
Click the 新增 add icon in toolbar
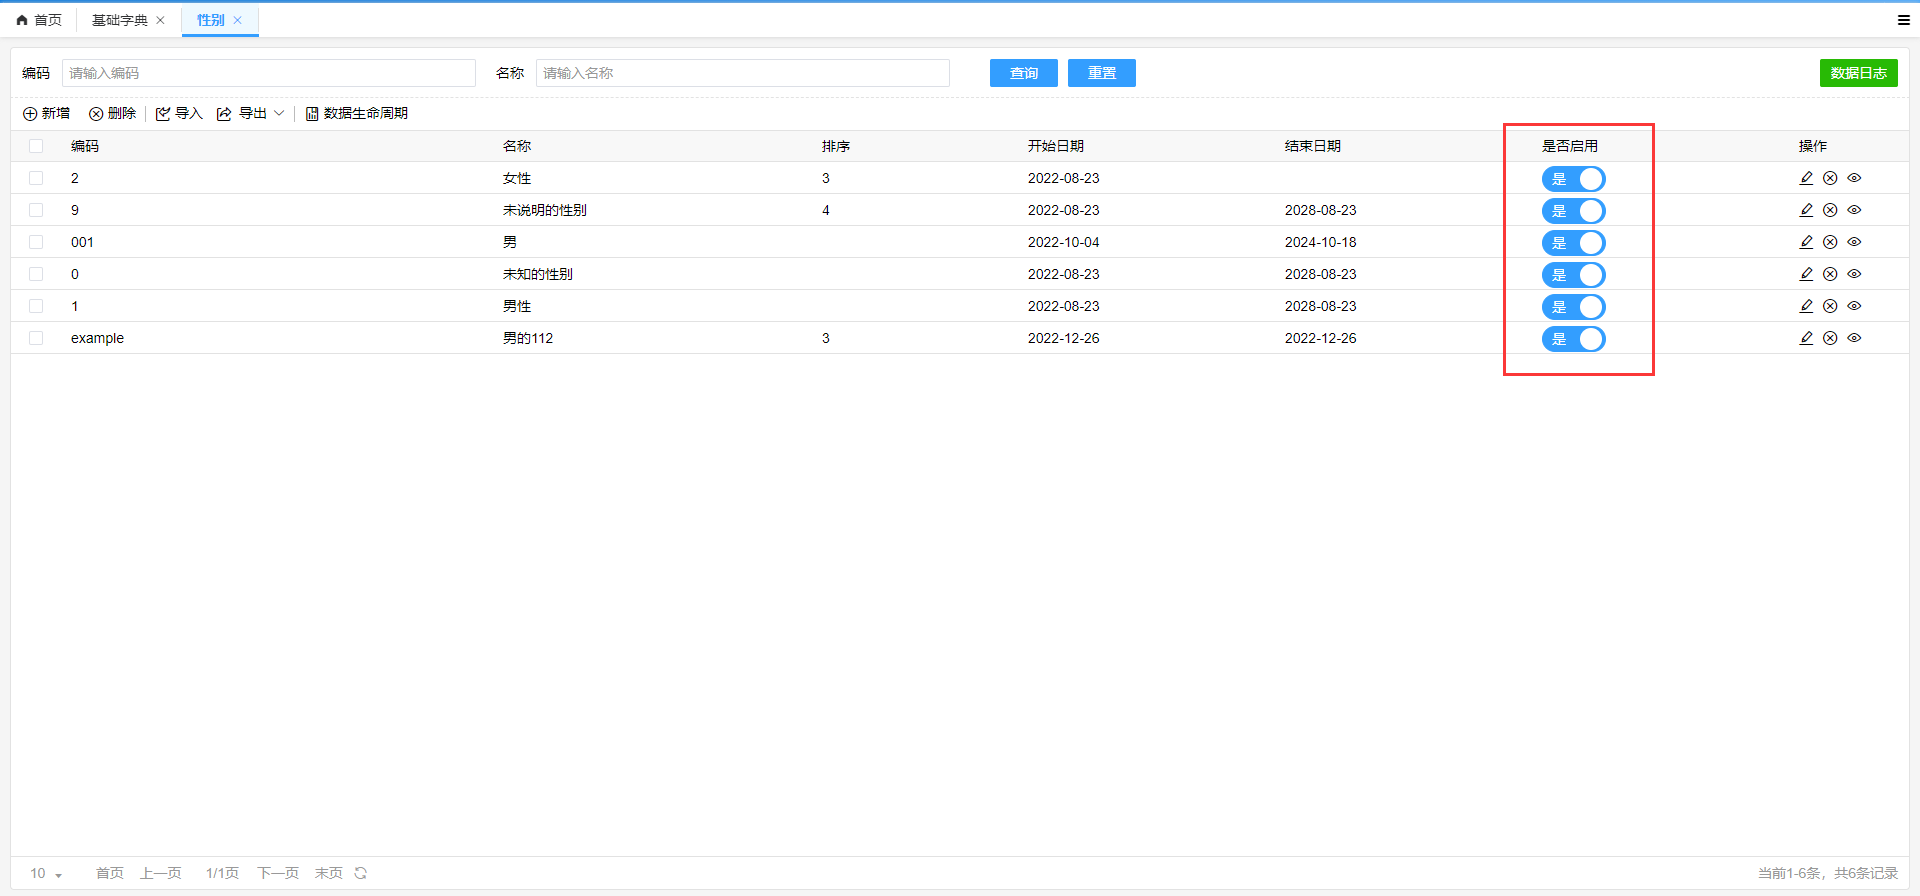pos(30,114)
